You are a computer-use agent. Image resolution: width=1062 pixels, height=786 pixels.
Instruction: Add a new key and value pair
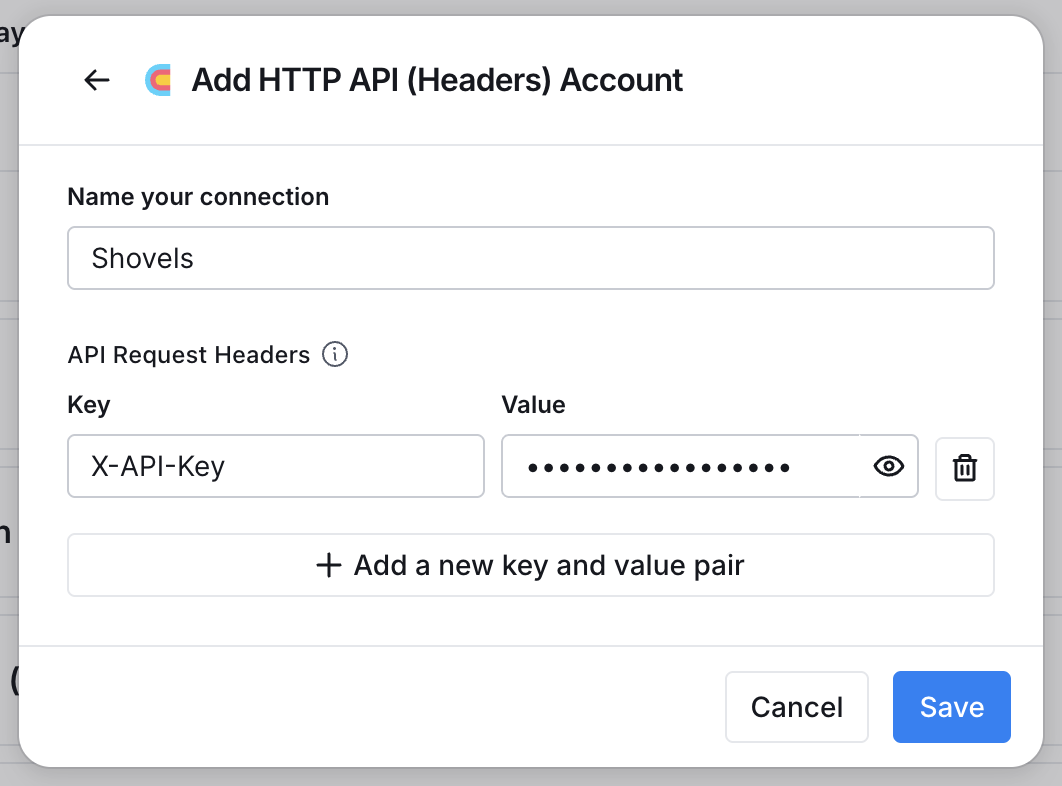pos(531,565)
